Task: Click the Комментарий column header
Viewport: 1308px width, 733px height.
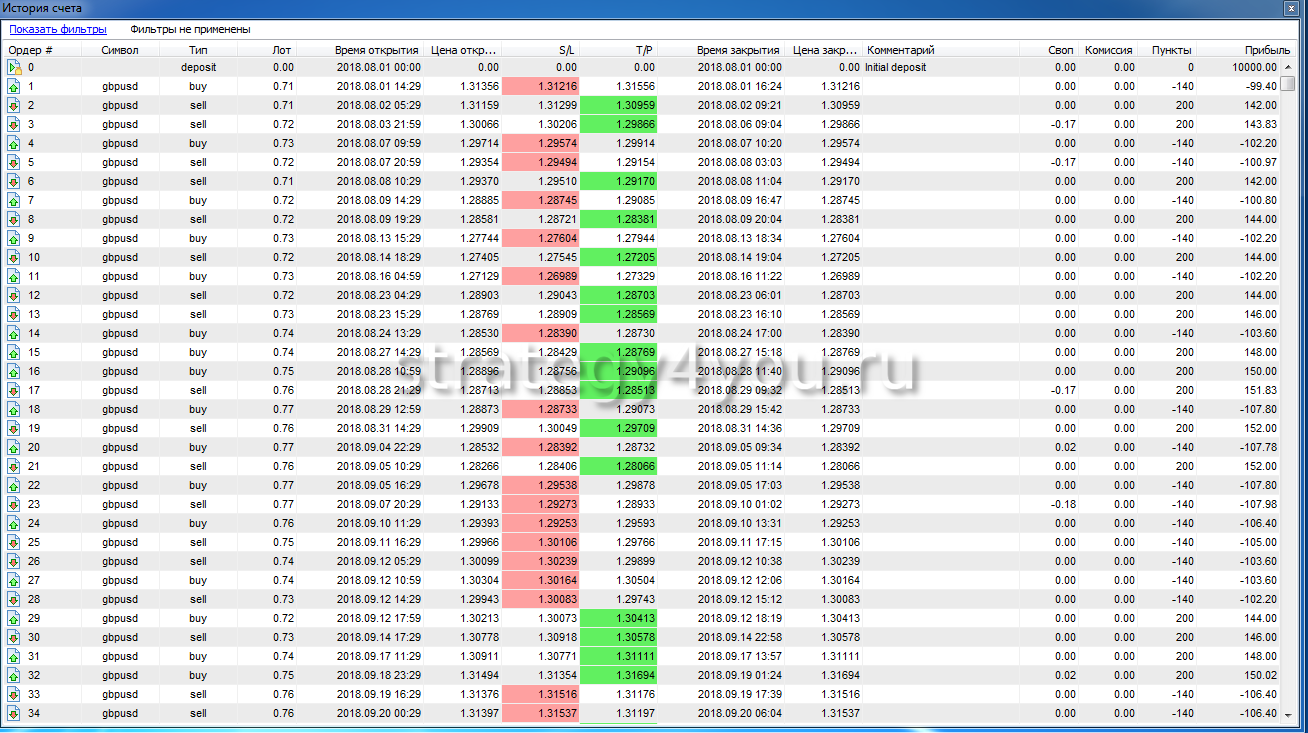Action: (900, 49)
